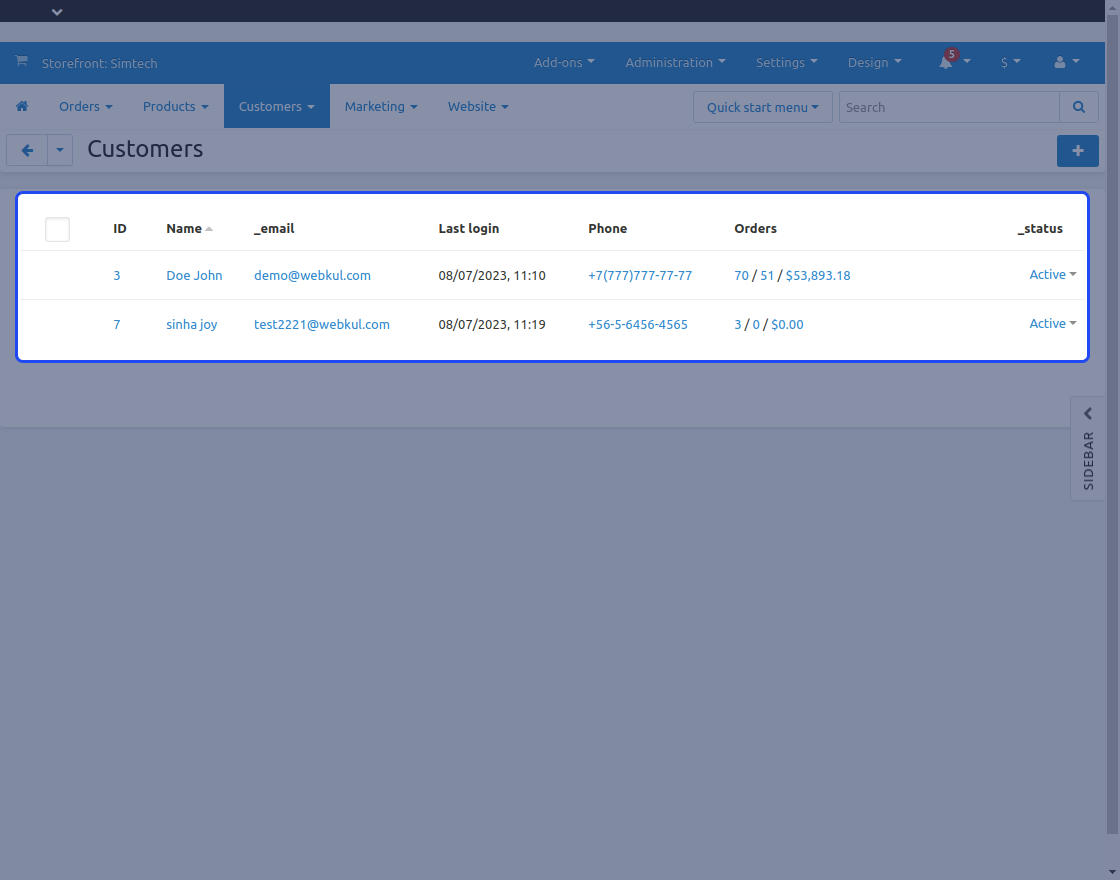Viewport: 1120px width, 880px height.
Task: Click the SIDEBAR vertical label
Action: pos(1088,461)
